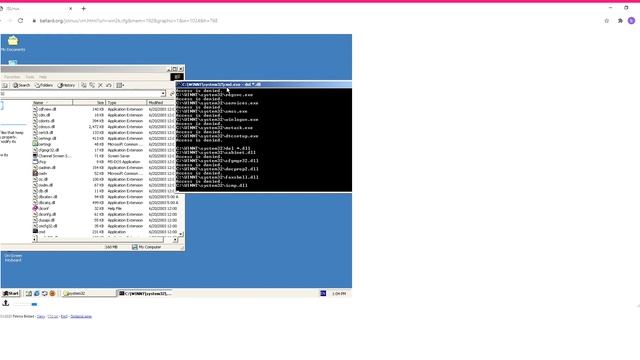640x360 pixels.
Task: Open the Windows Start button
Action: click(11, 293)
